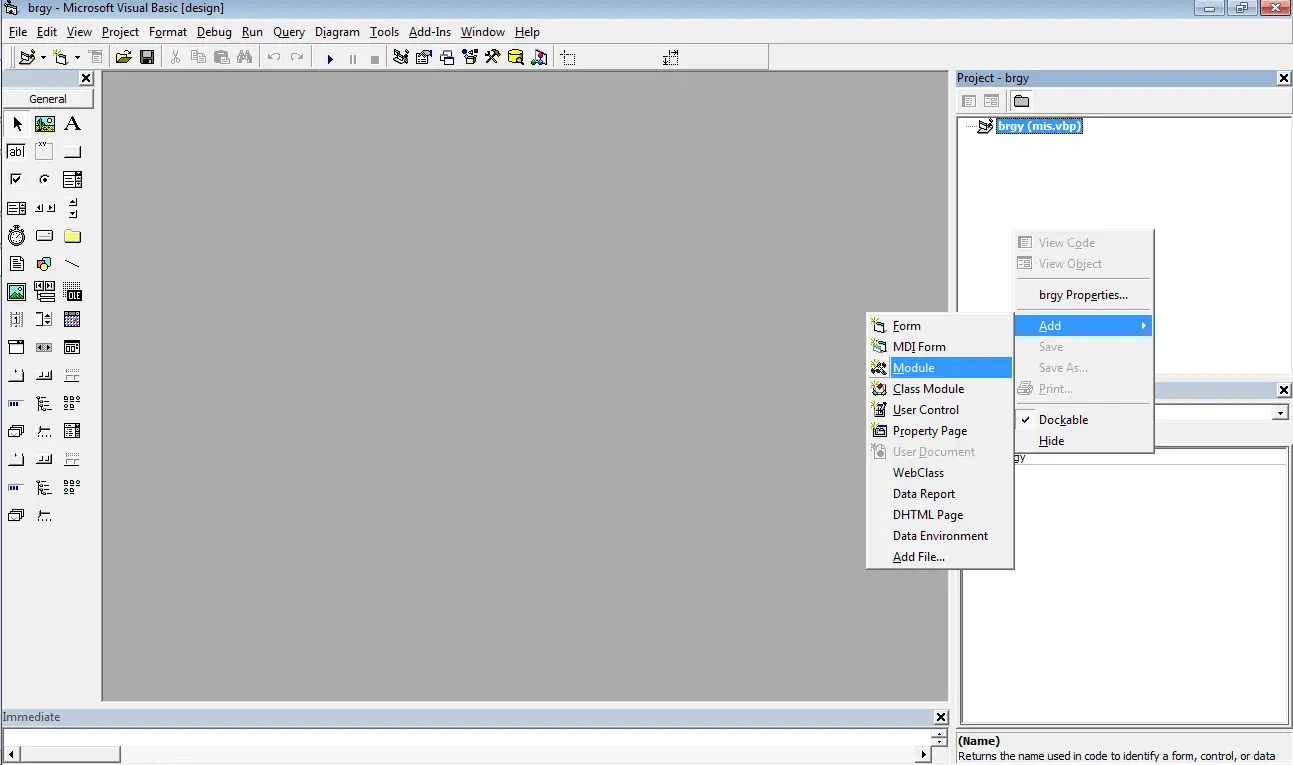This screenshot has width=1293, height=765.
Task: Click the Immediate window scroll right arrow
Action: click(923, 754)
